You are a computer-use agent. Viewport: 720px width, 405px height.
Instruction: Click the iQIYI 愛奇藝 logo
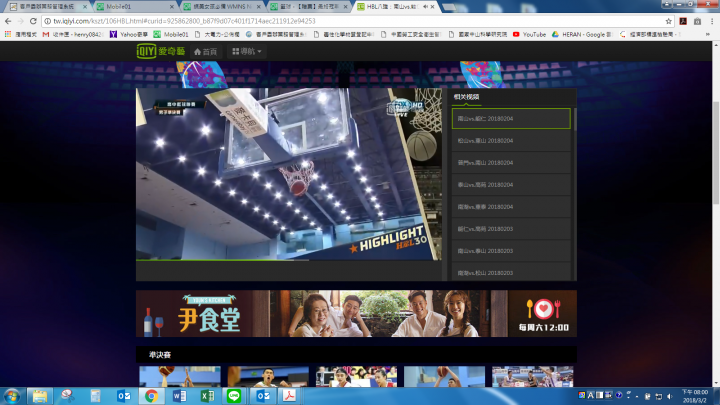[161, 51]
